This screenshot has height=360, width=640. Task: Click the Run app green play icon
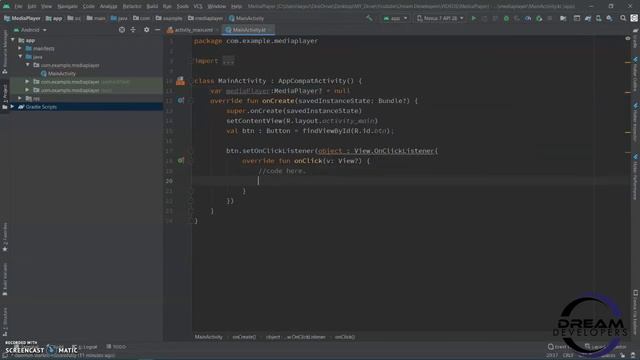click(473, 18)
